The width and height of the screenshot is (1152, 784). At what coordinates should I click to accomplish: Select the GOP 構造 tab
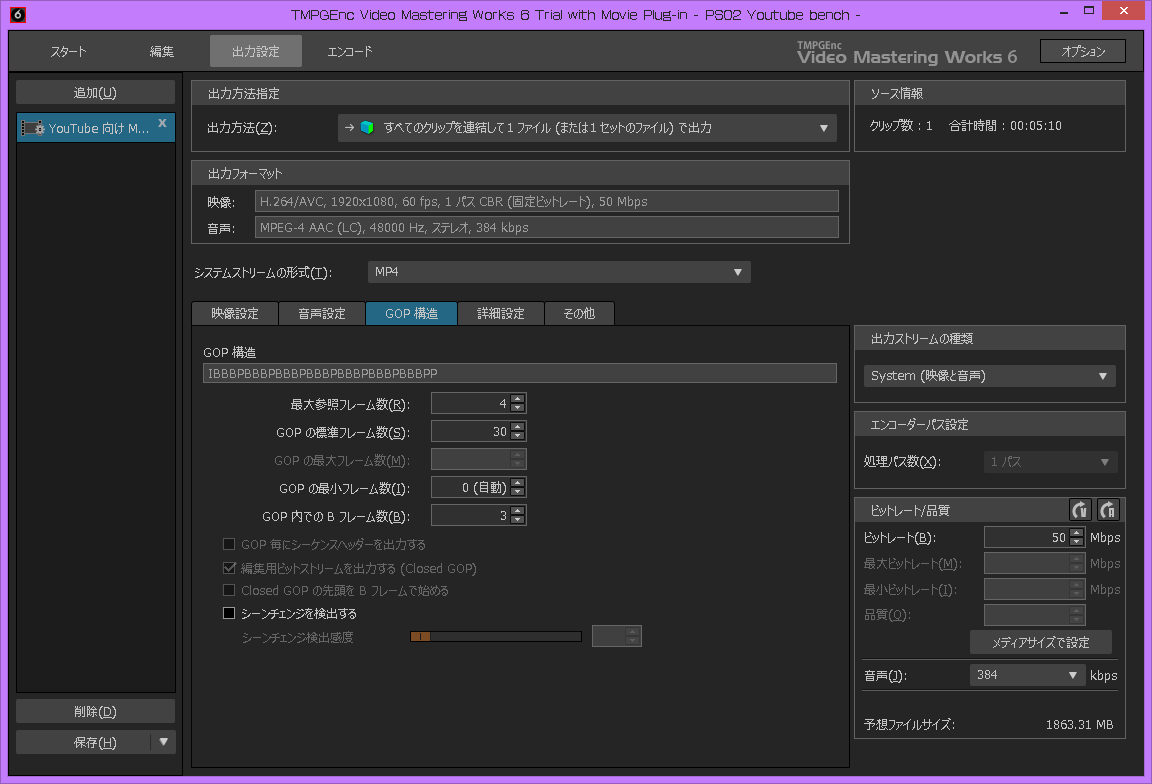(411, 314)
